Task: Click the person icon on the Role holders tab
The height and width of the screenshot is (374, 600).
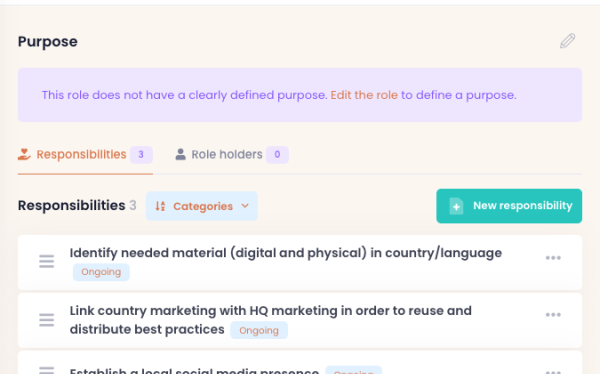Action: [x=181, y=154]
